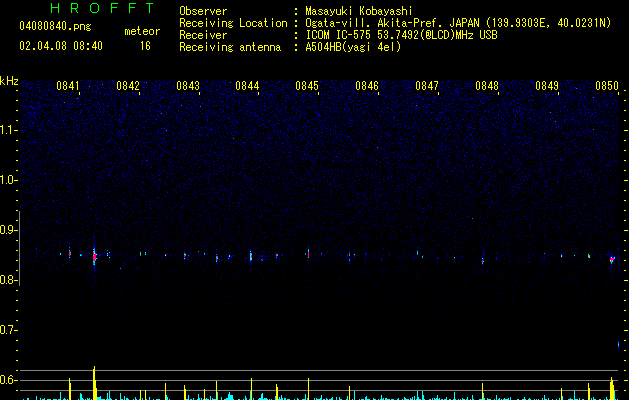629x400 pixels.
Task: Click the 0.9 kHz axis label
Action: click(9, 230)
